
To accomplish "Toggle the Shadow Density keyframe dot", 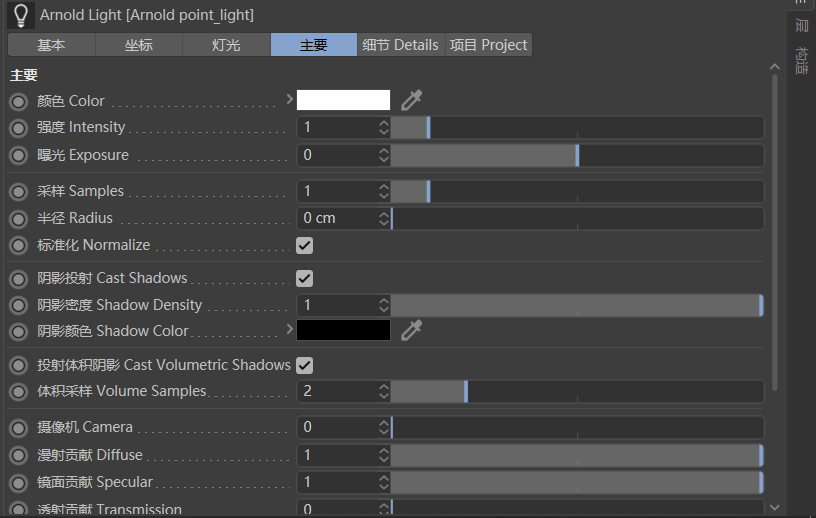I will point(18,305).
